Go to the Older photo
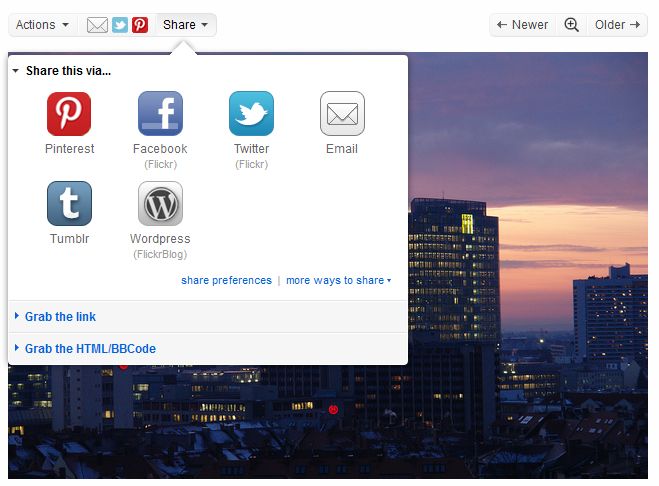This screenshot has width=659, height=486. tap(617, 25)
